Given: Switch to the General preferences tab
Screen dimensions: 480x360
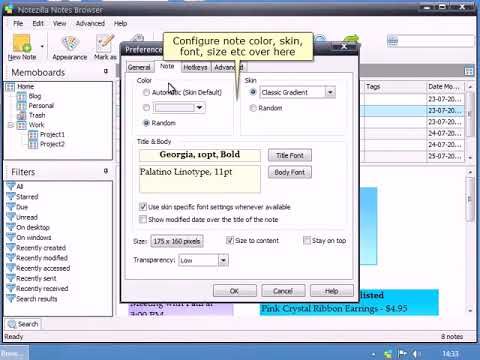Looking at the screenshot, I should click(139, 67).
